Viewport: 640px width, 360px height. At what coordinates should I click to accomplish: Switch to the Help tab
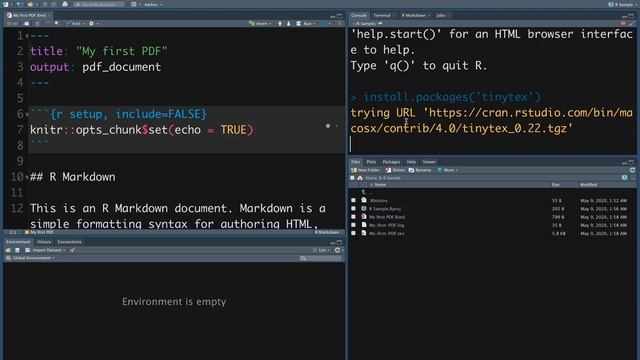411,162
